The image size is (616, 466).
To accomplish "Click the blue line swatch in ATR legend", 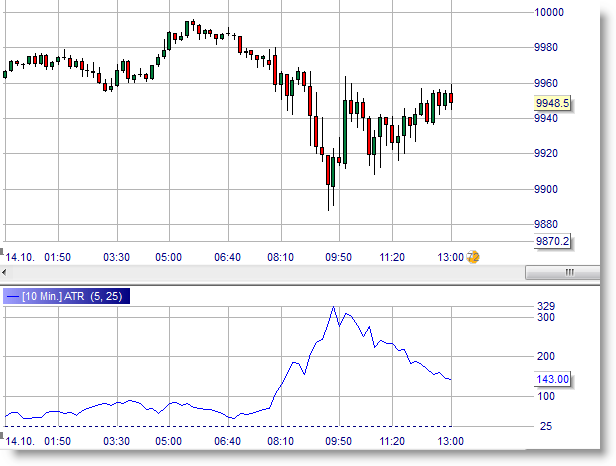I will pos(12,296).
